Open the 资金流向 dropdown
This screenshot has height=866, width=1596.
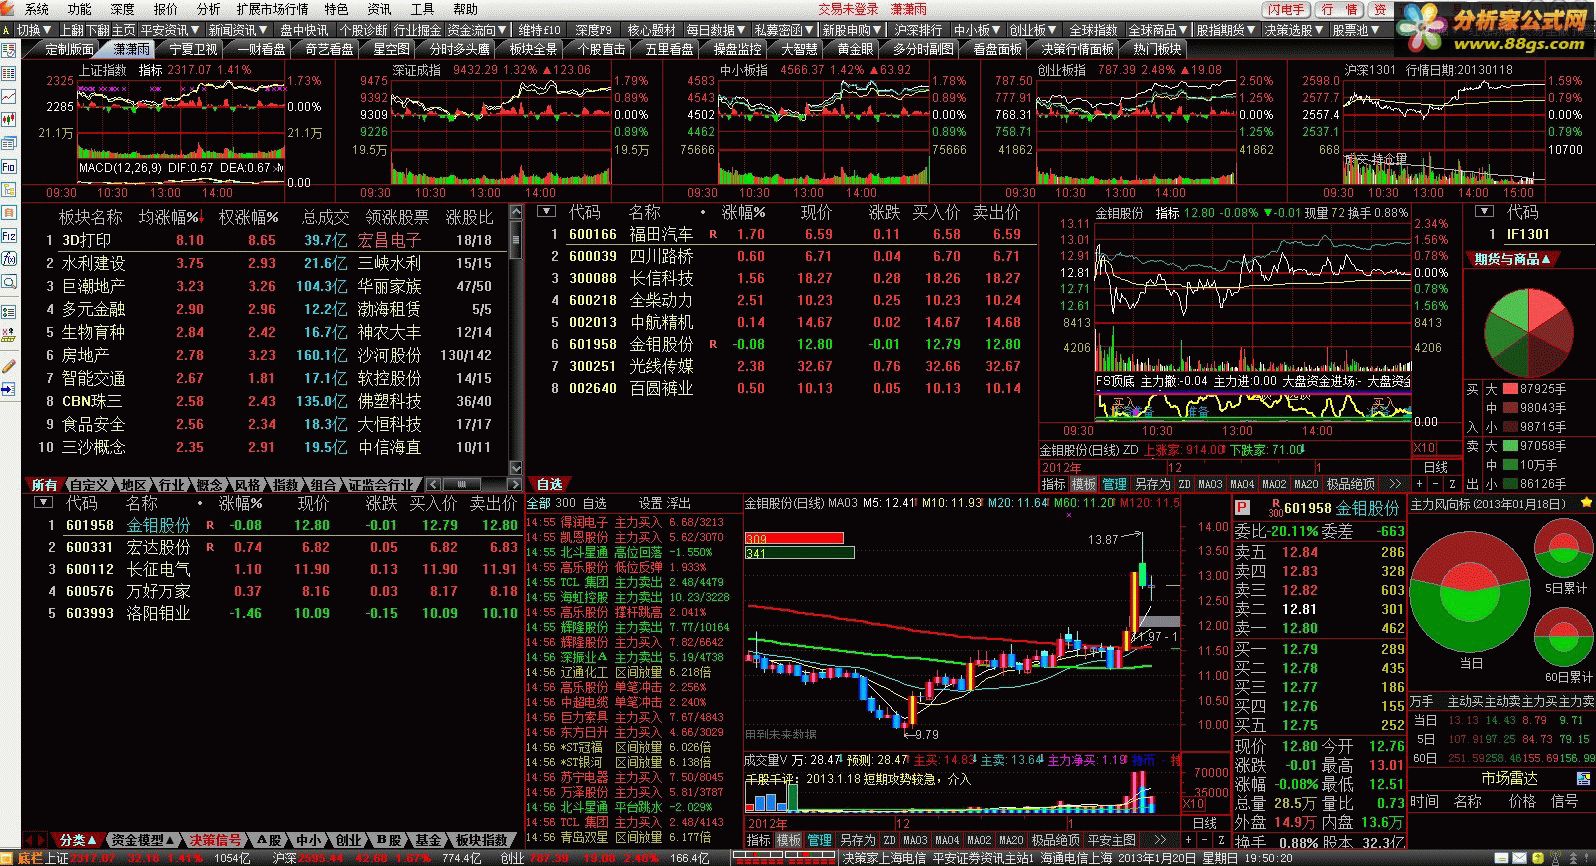tap(476, 30)
